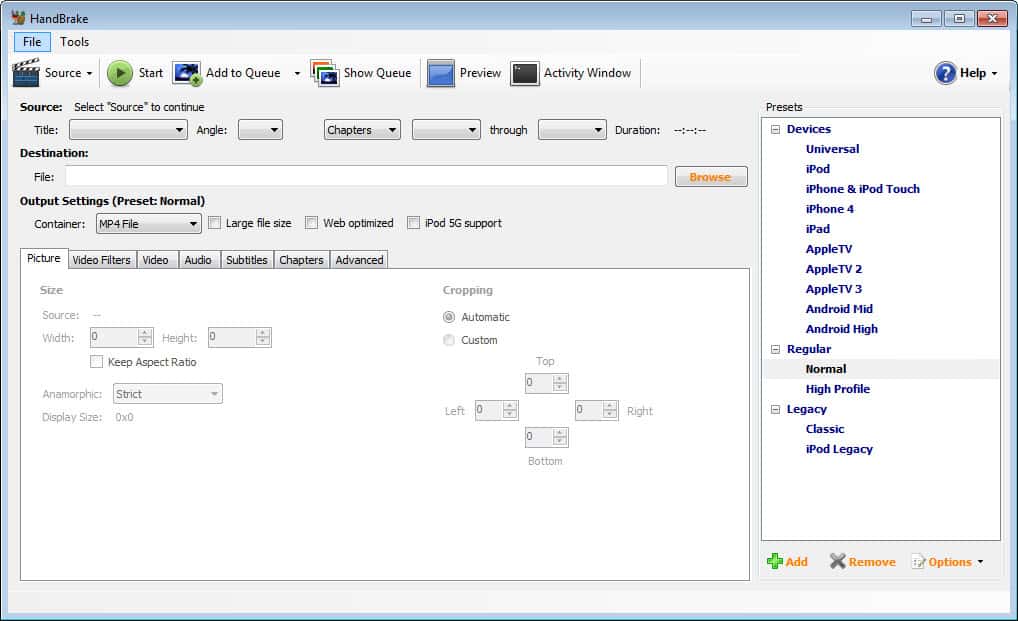Switch to the Advanced tab
The height and width of the screenshot is (621, 1018).
(359, 260)
